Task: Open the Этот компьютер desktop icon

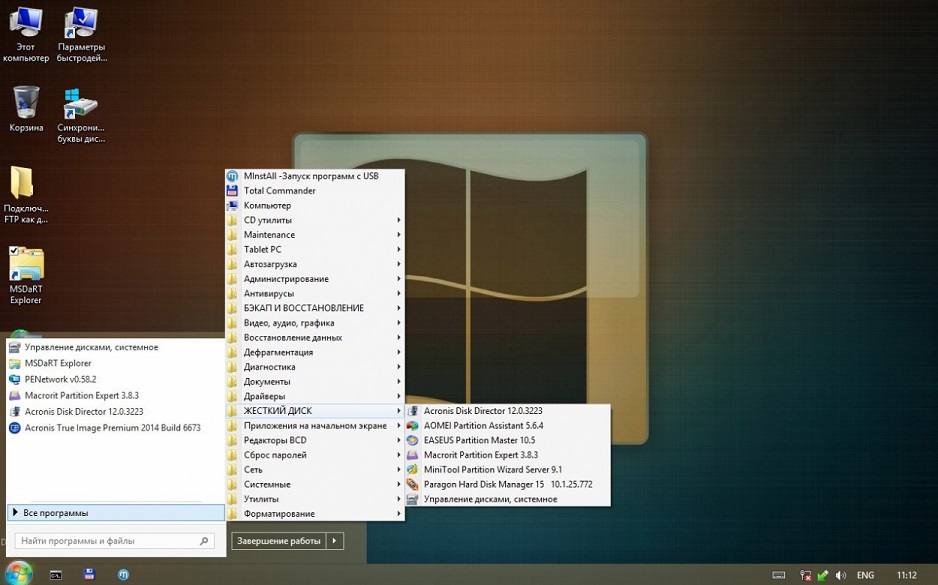Action: coord(26,35)
